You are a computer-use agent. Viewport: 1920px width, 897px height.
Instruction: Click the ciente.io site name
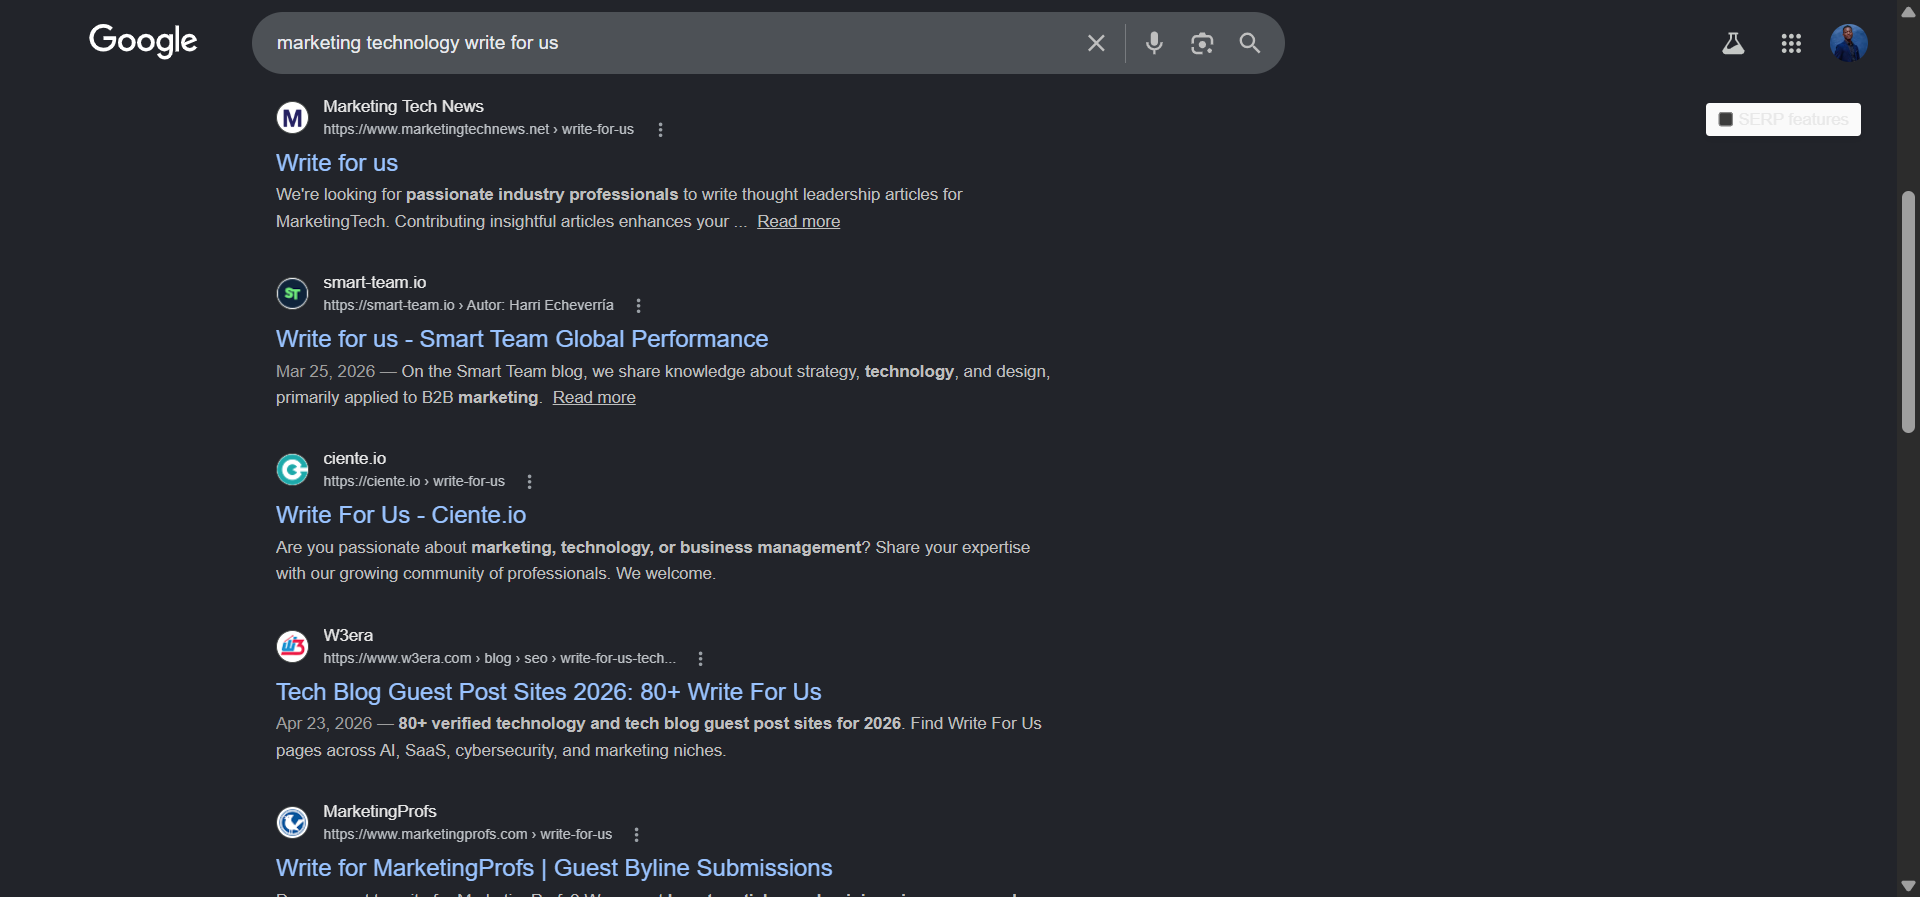354,458
